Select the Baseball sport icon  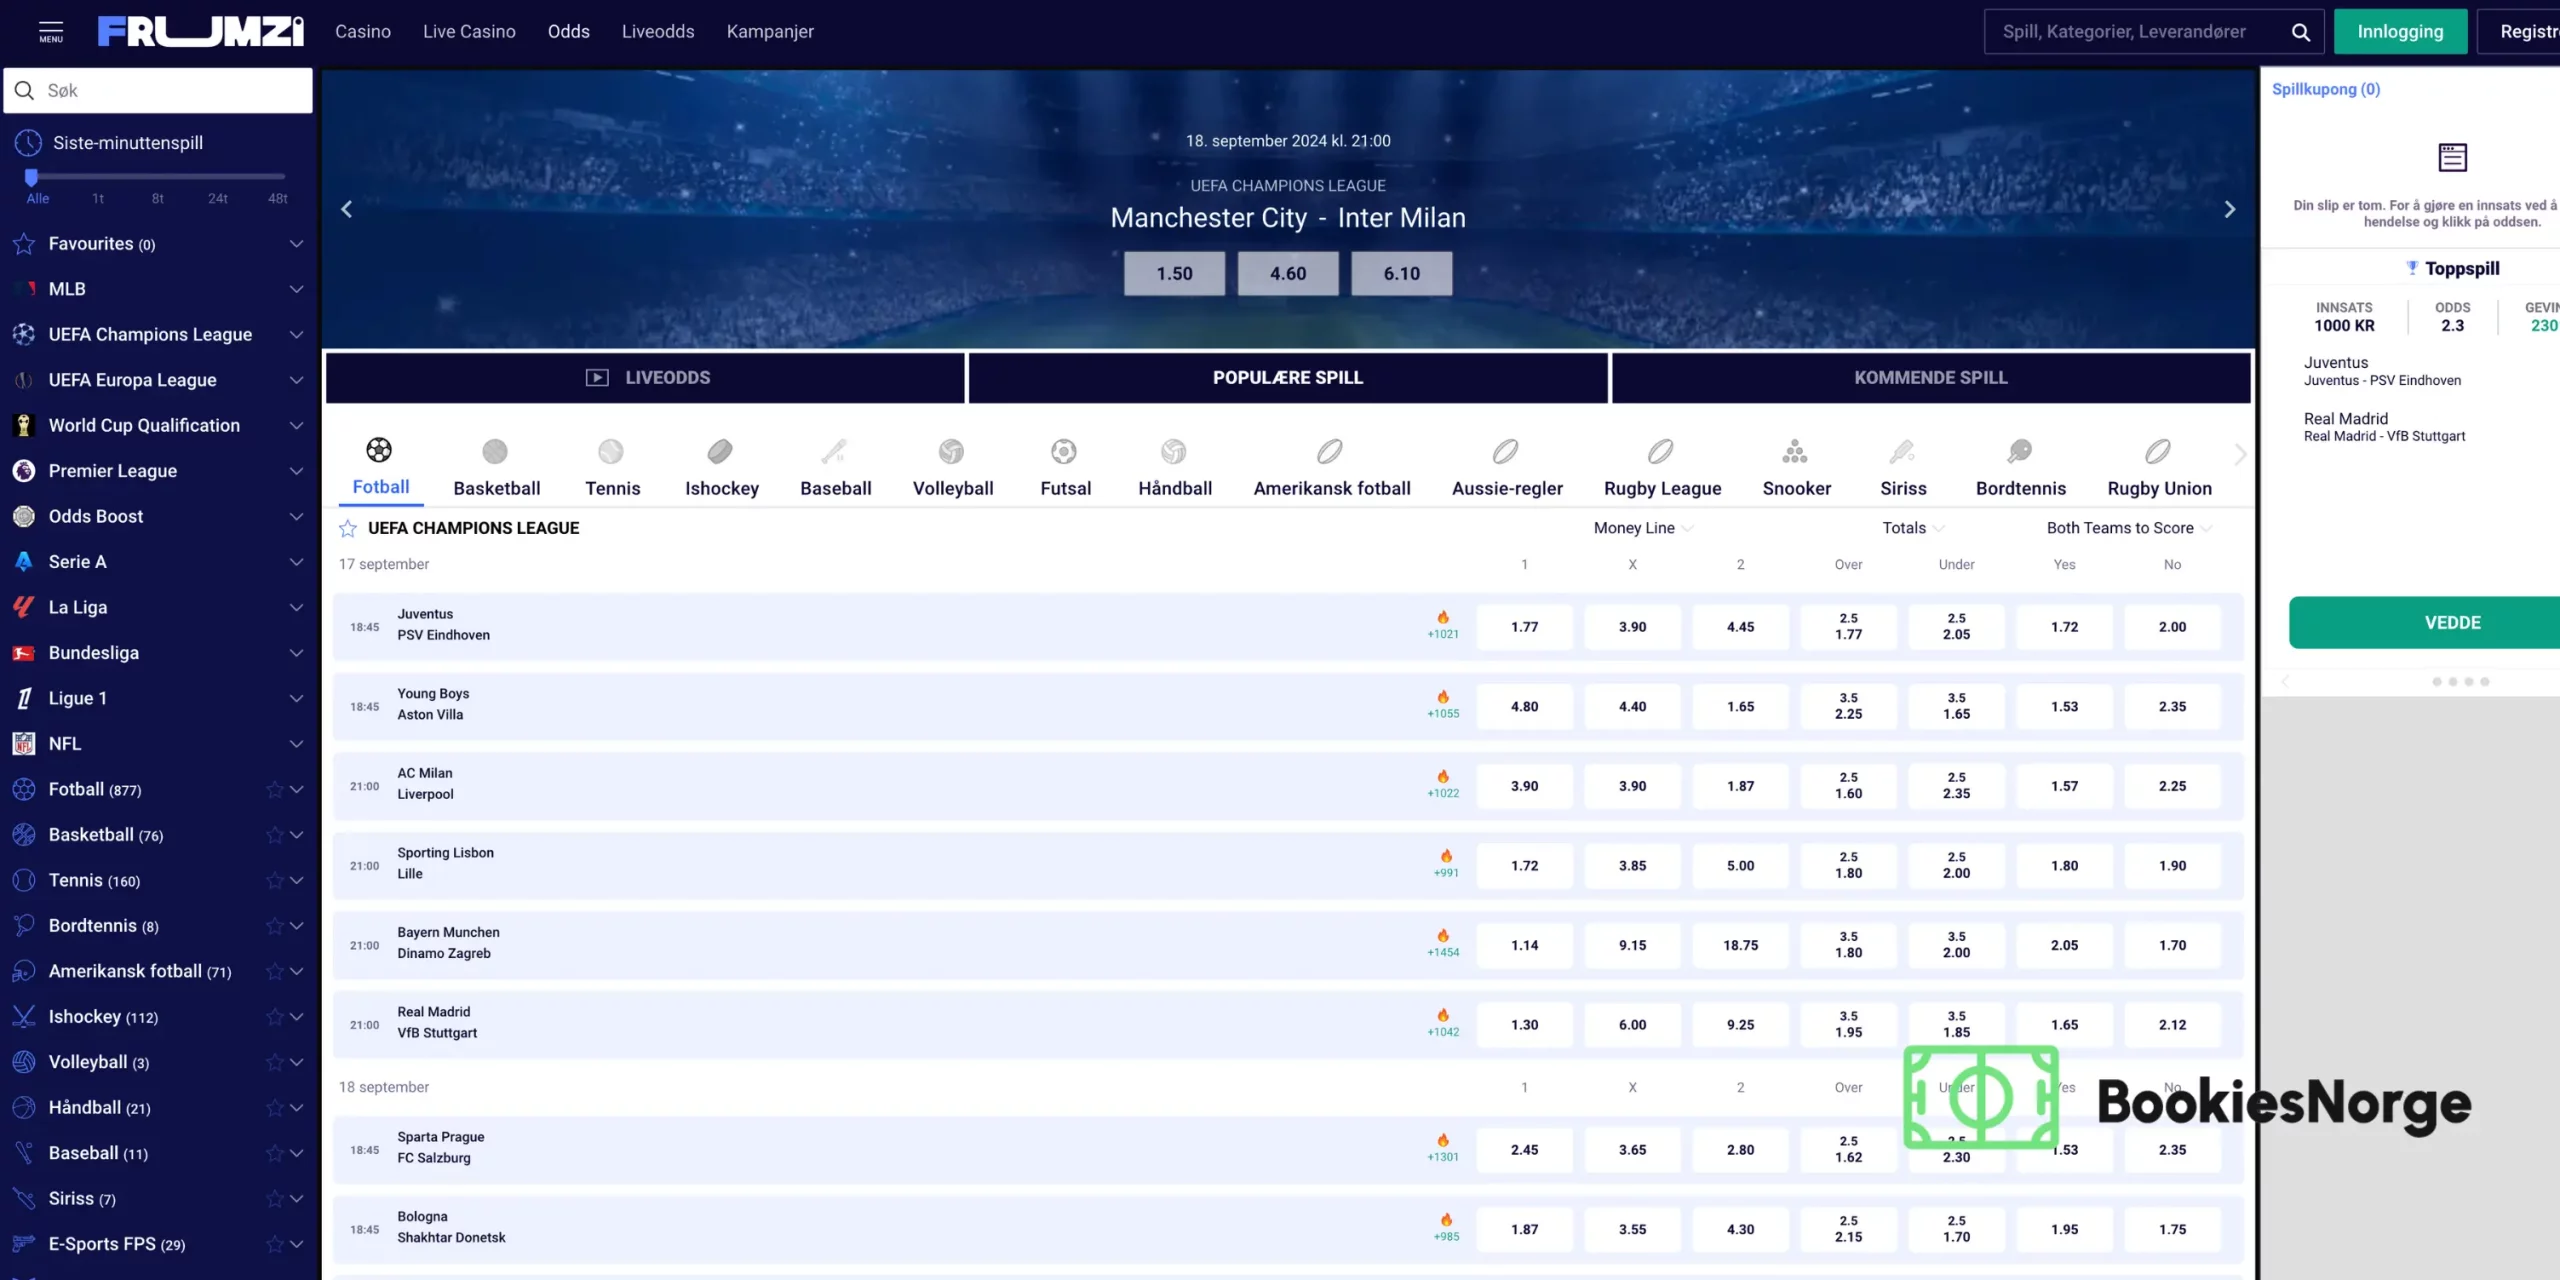tap(834, 452)
